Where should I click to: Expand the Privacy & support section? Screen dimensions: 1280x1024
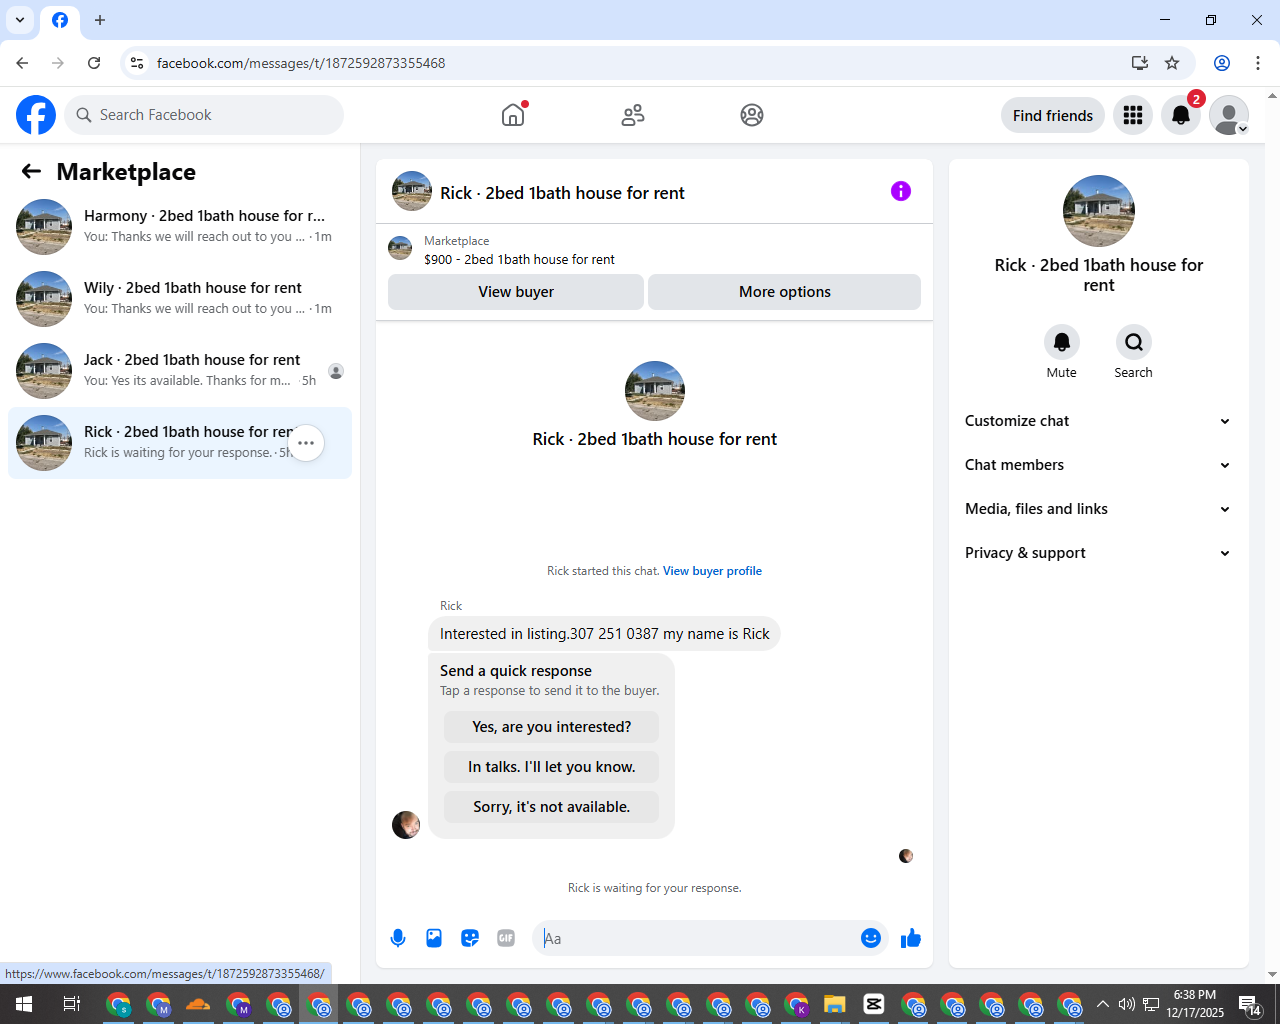pos(1098,553)
